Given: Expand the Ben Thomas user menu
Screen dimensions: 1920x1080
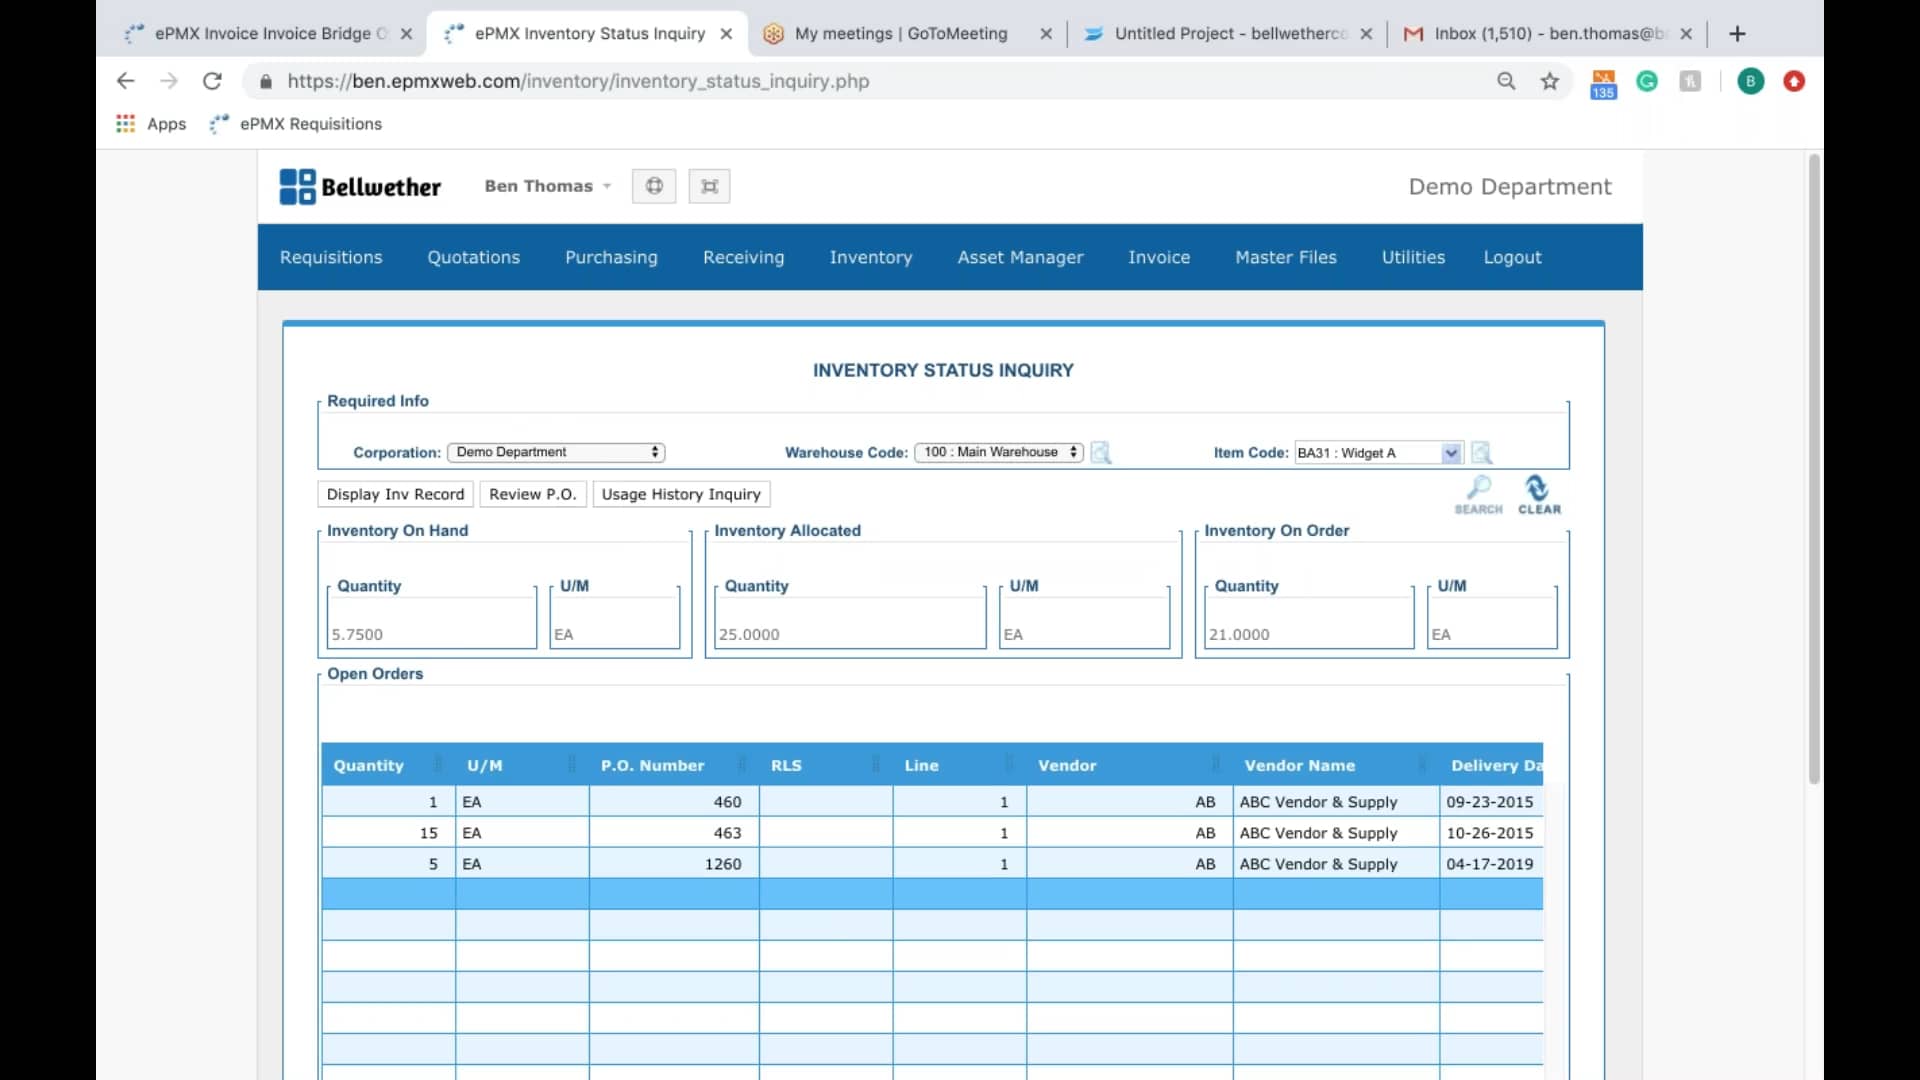Looking at the screenshot, I should pyautogui.click(x=547, y=186).
